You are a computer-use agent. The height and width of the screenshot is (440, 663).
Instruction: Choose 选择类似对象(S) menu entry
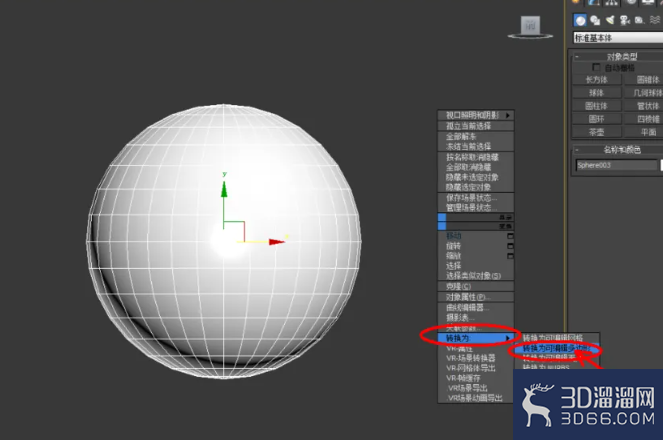[x=476, y=276]
